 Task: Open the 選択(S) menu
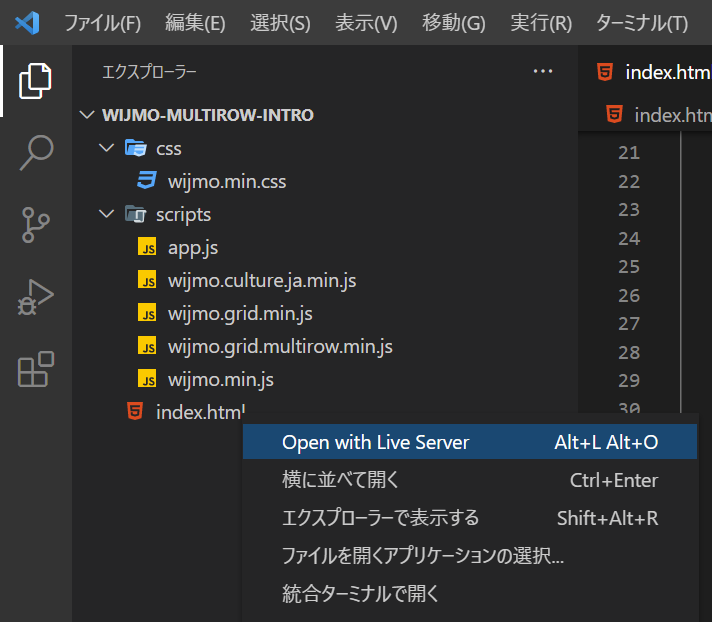(280, 23)
